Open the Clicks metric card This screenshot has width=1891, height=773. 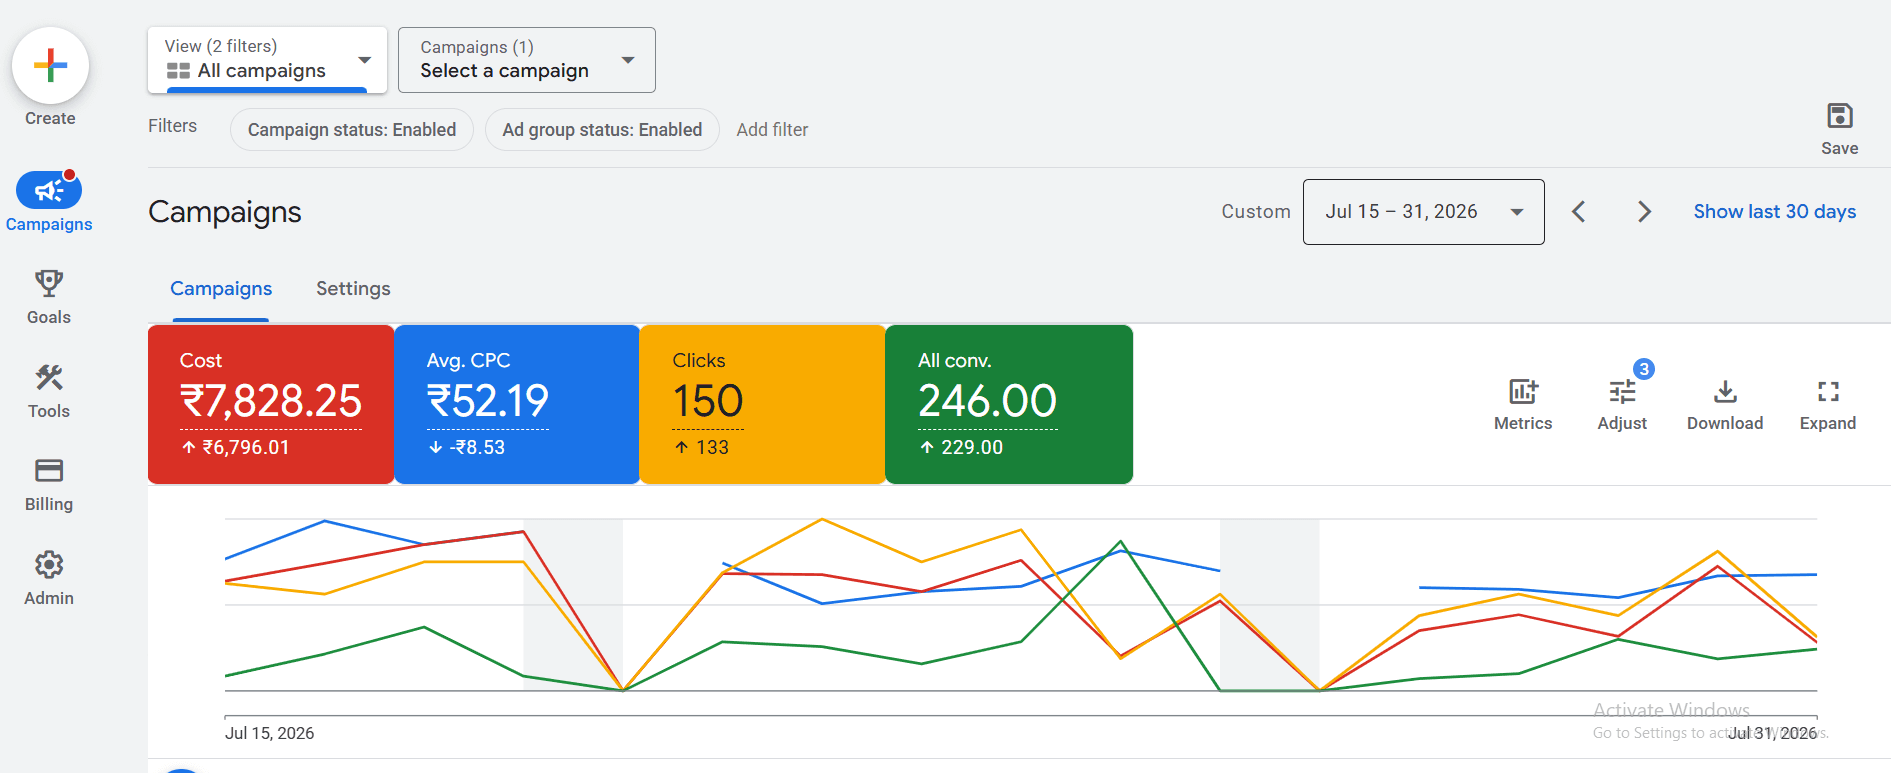[x=763, y=404]
